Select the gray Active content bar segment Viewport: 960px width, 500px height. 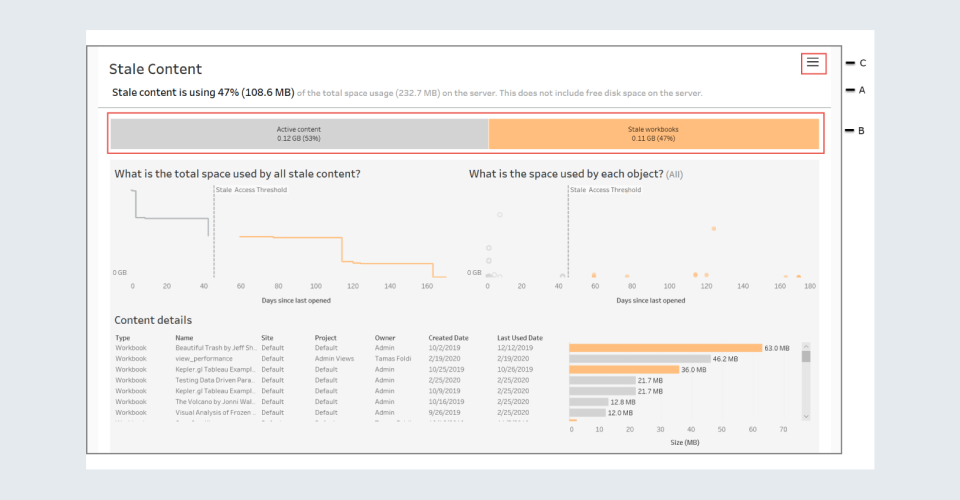tap(299, 134)
